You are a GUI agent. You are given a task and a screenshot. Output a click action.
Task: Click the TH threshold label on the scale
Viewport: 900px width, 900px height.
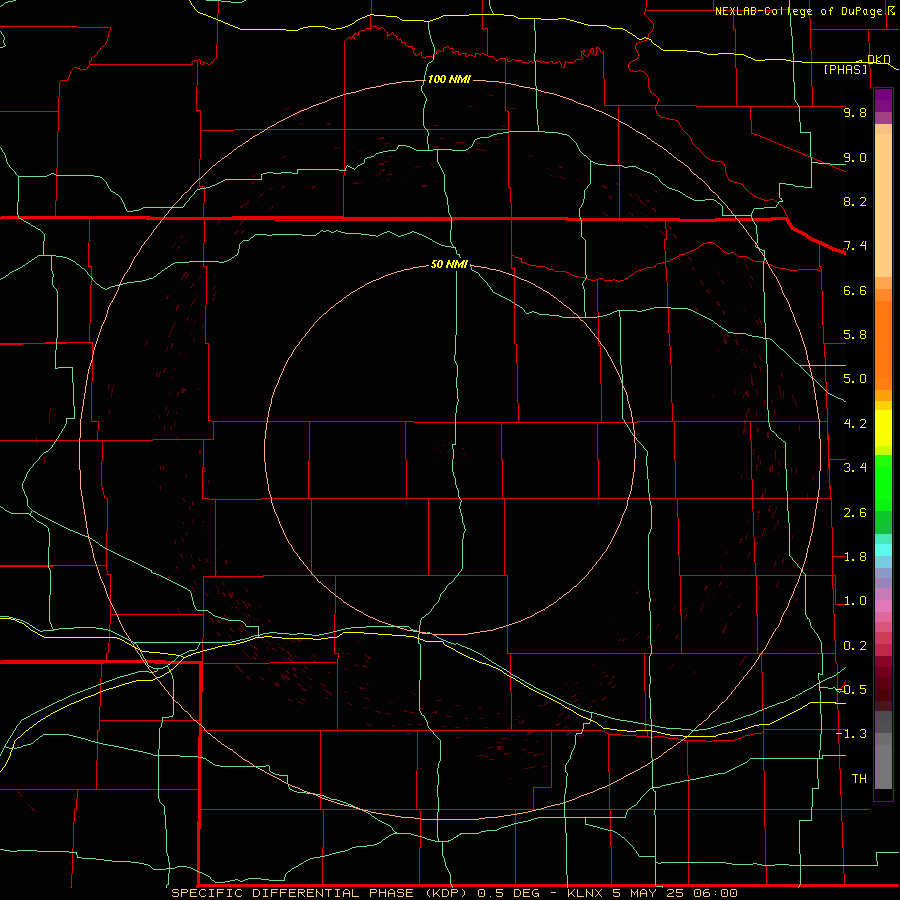pos(859,779)
